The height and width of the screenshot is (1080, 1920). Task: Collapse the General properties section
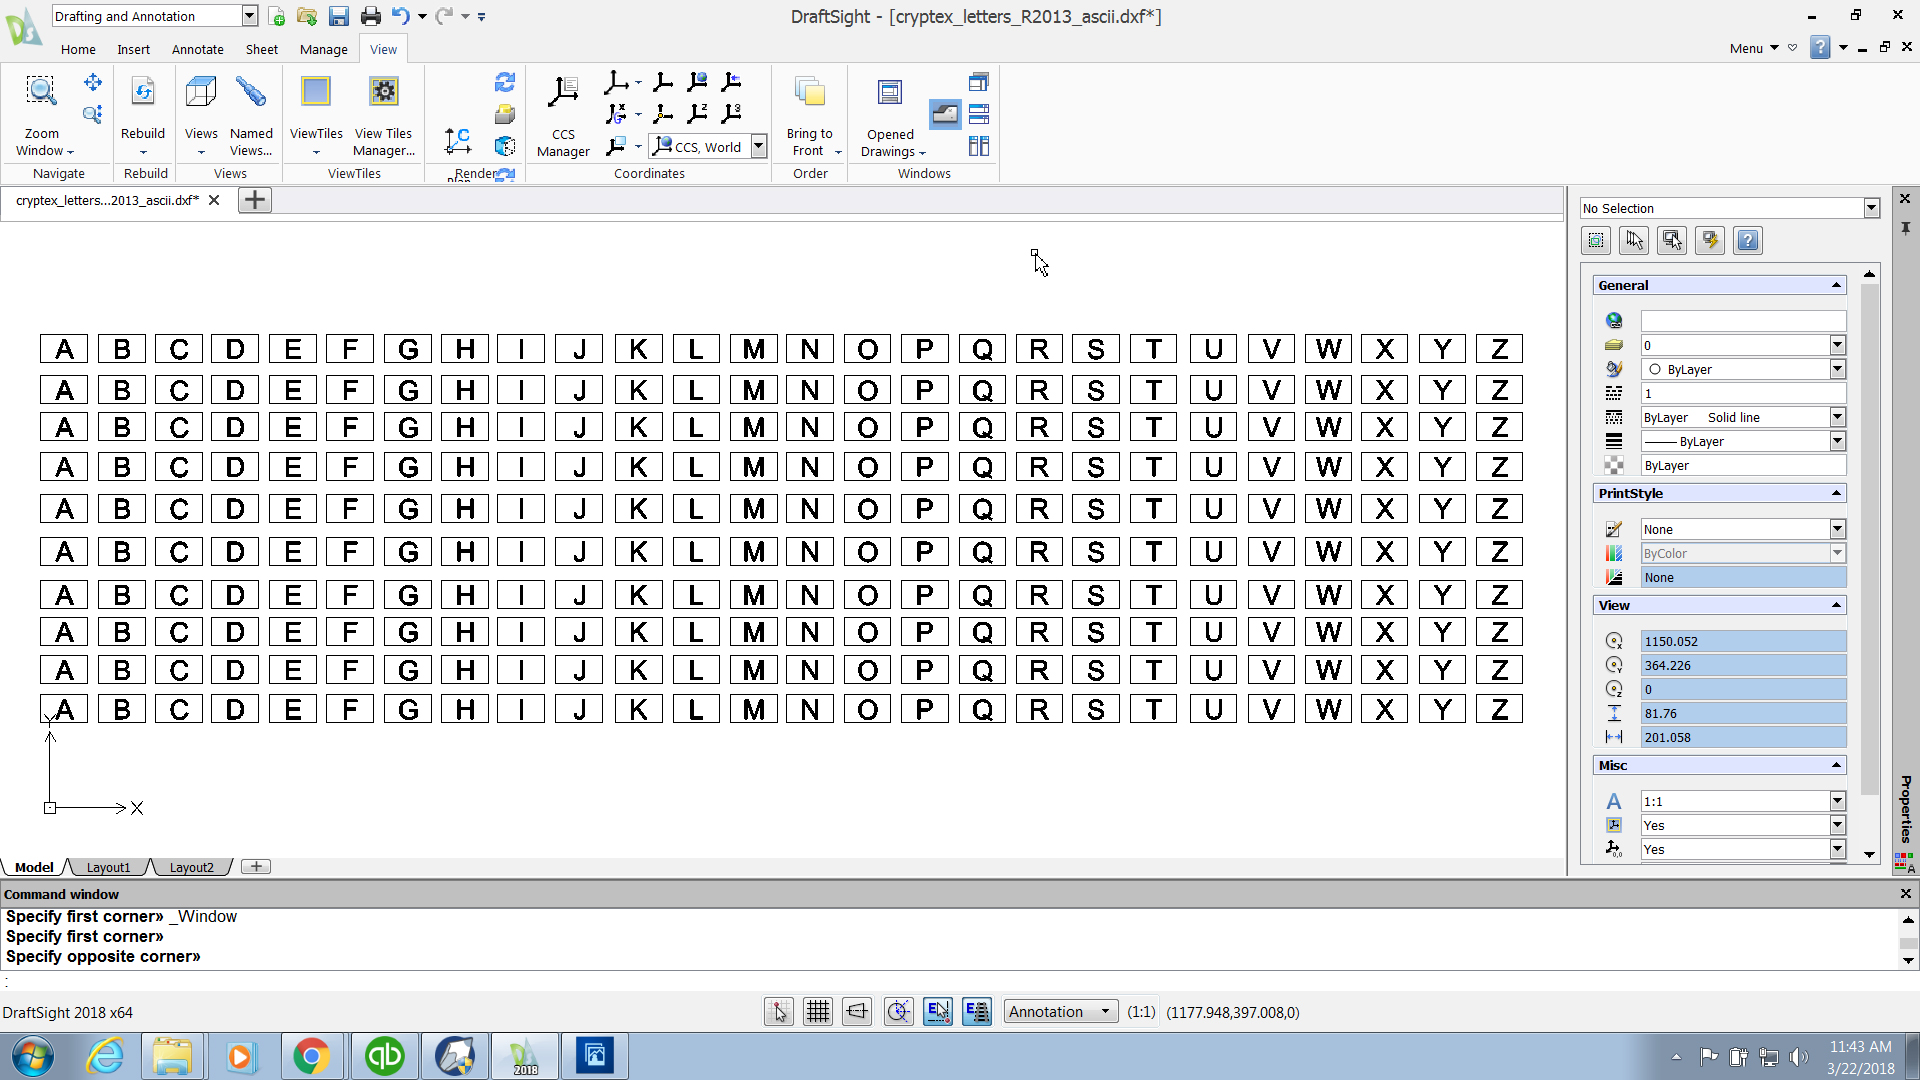click(x=1836, y=286)
